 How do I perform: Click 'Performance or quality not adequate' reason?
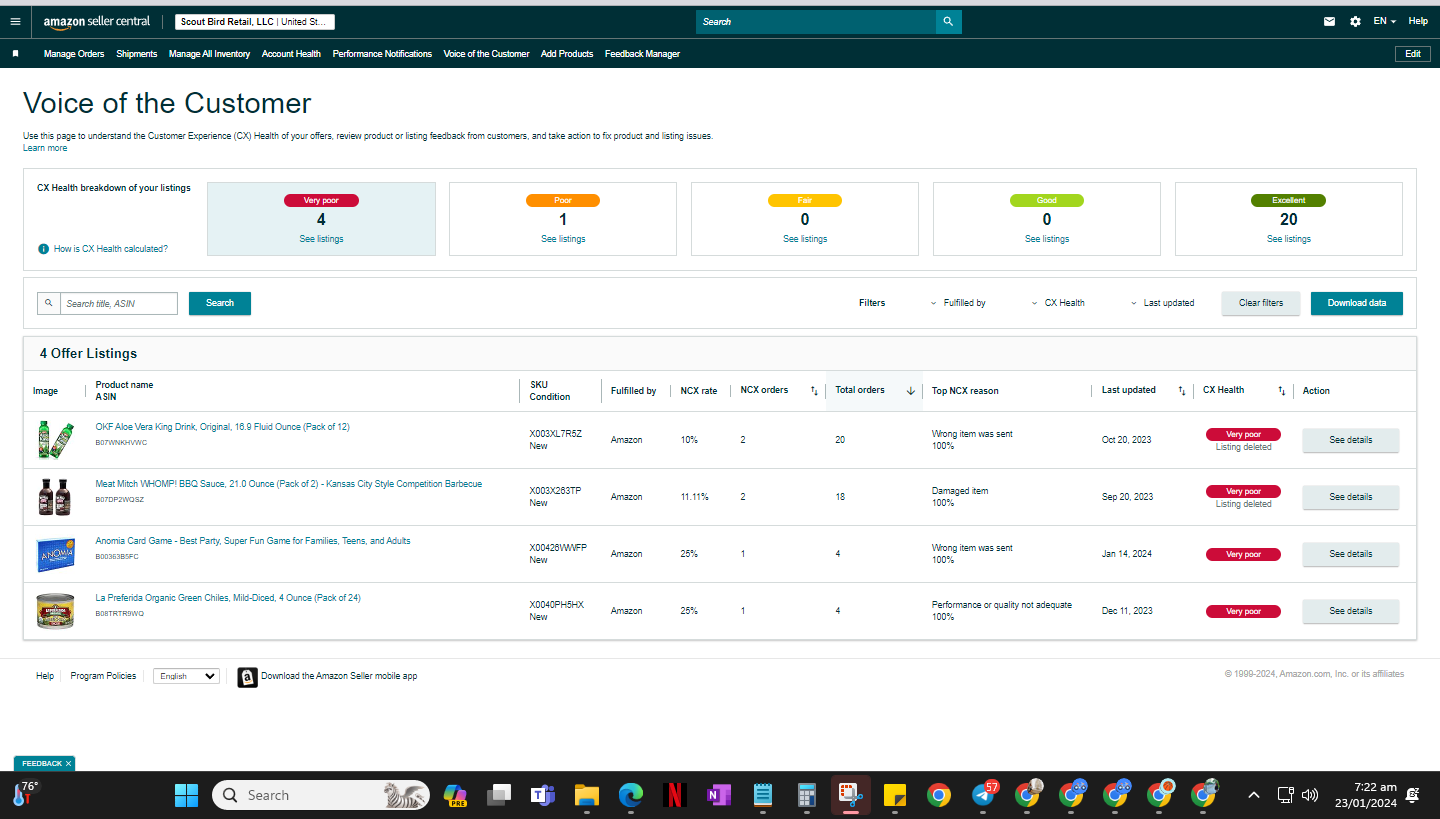pyautogui.click(x=1002, y=605)
